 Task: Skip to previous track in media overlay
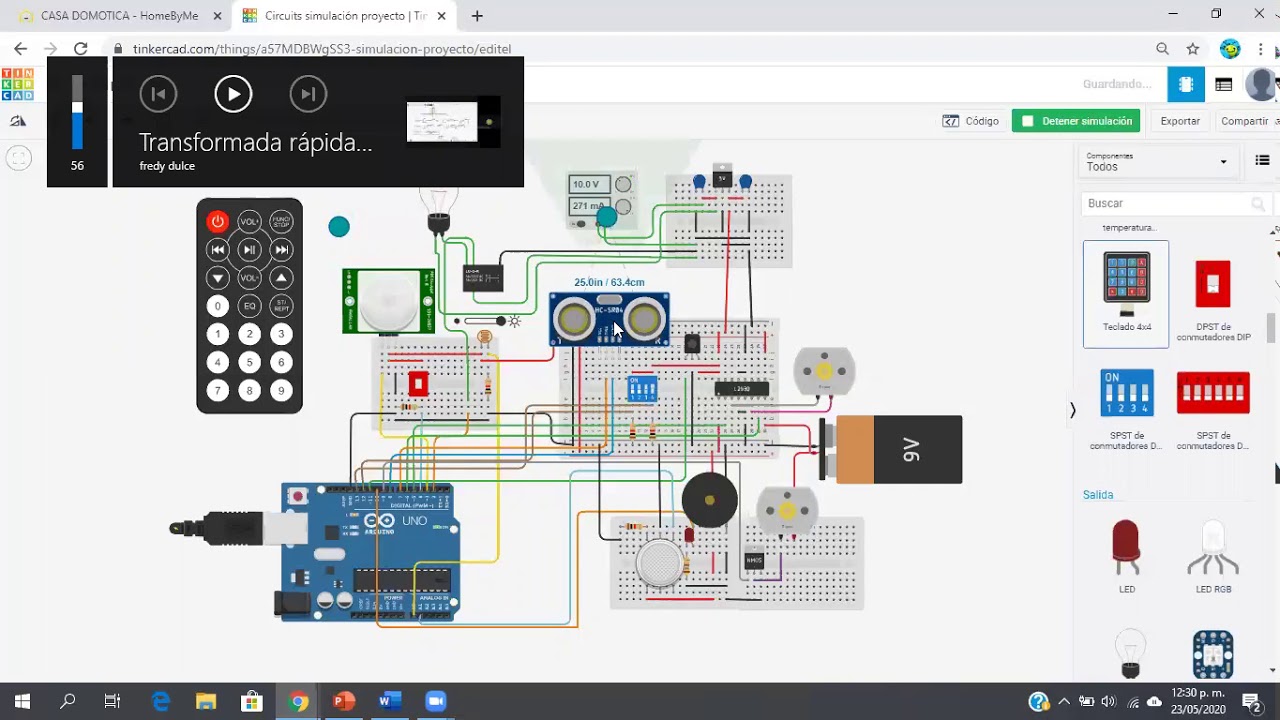pyautogui.click(x=158, y=94)
